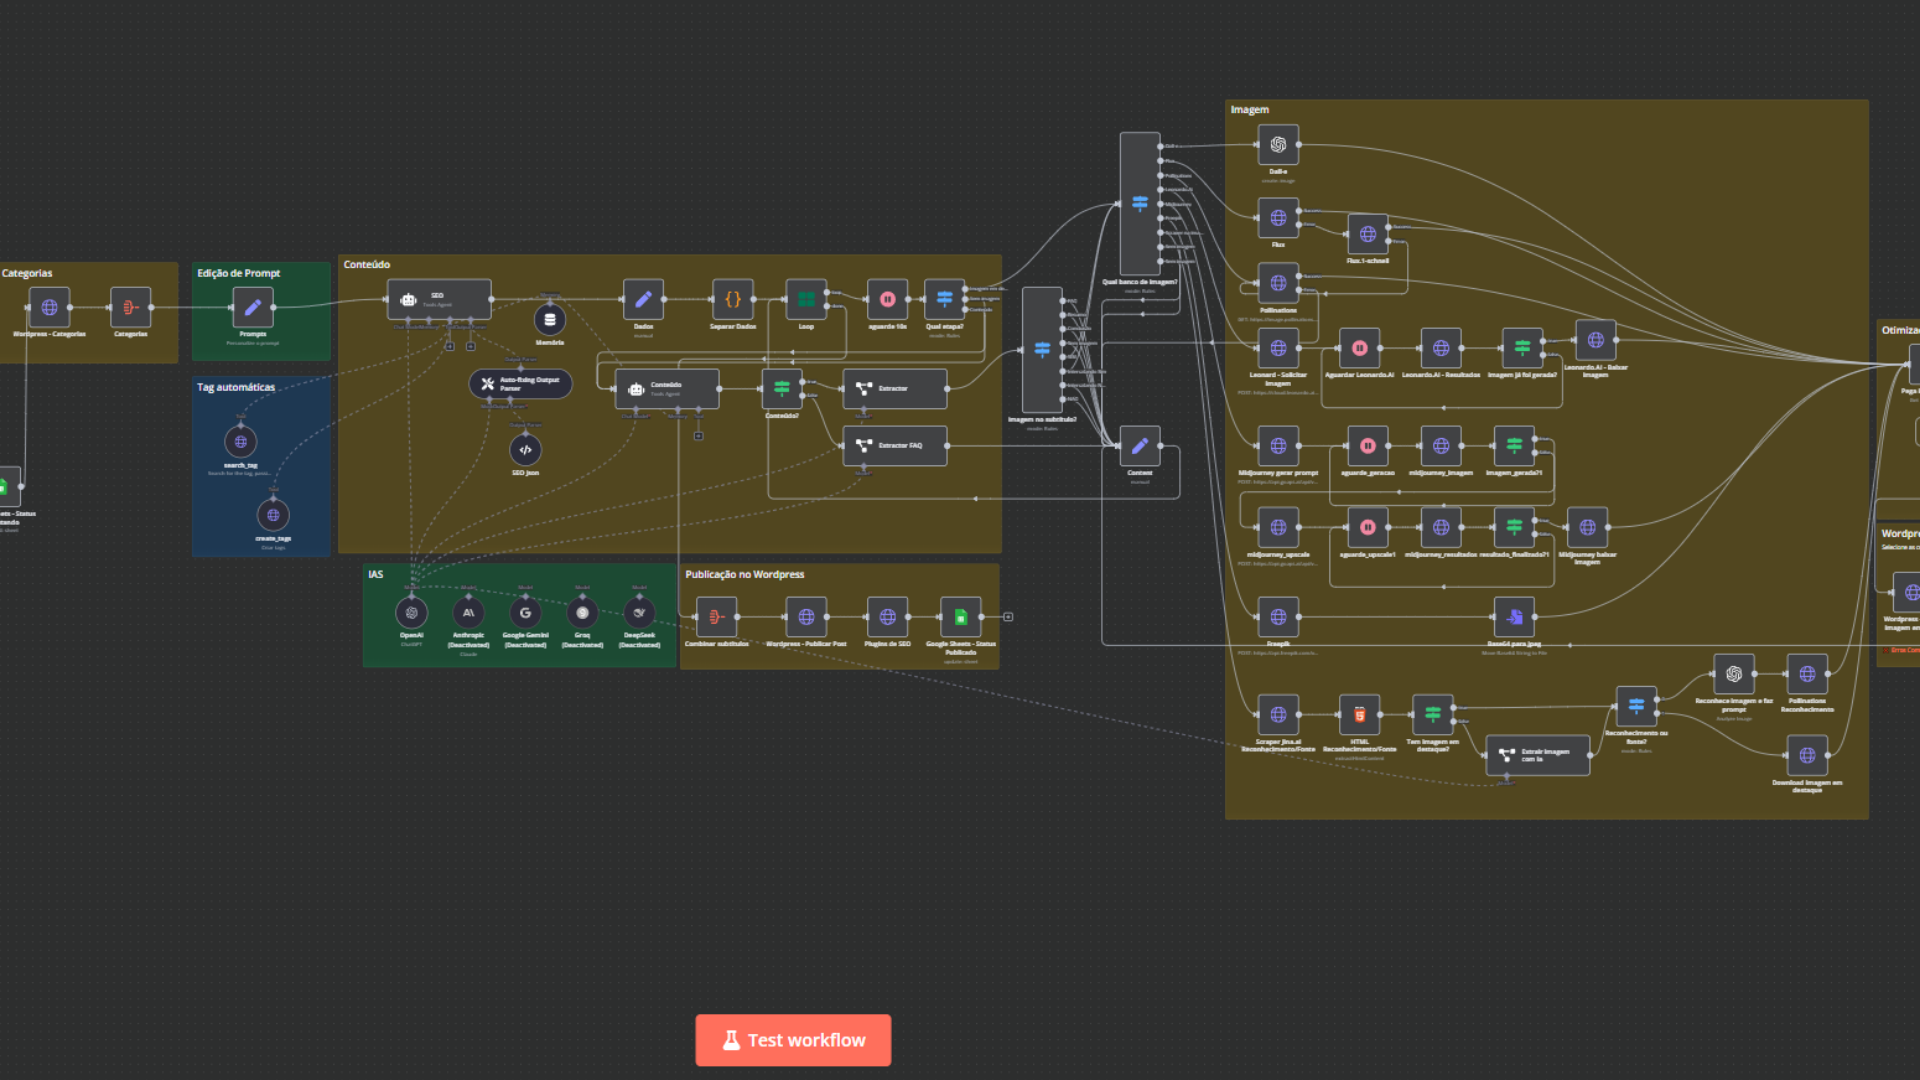
Task: Select the Google Gemini model node
Action: 525,613
